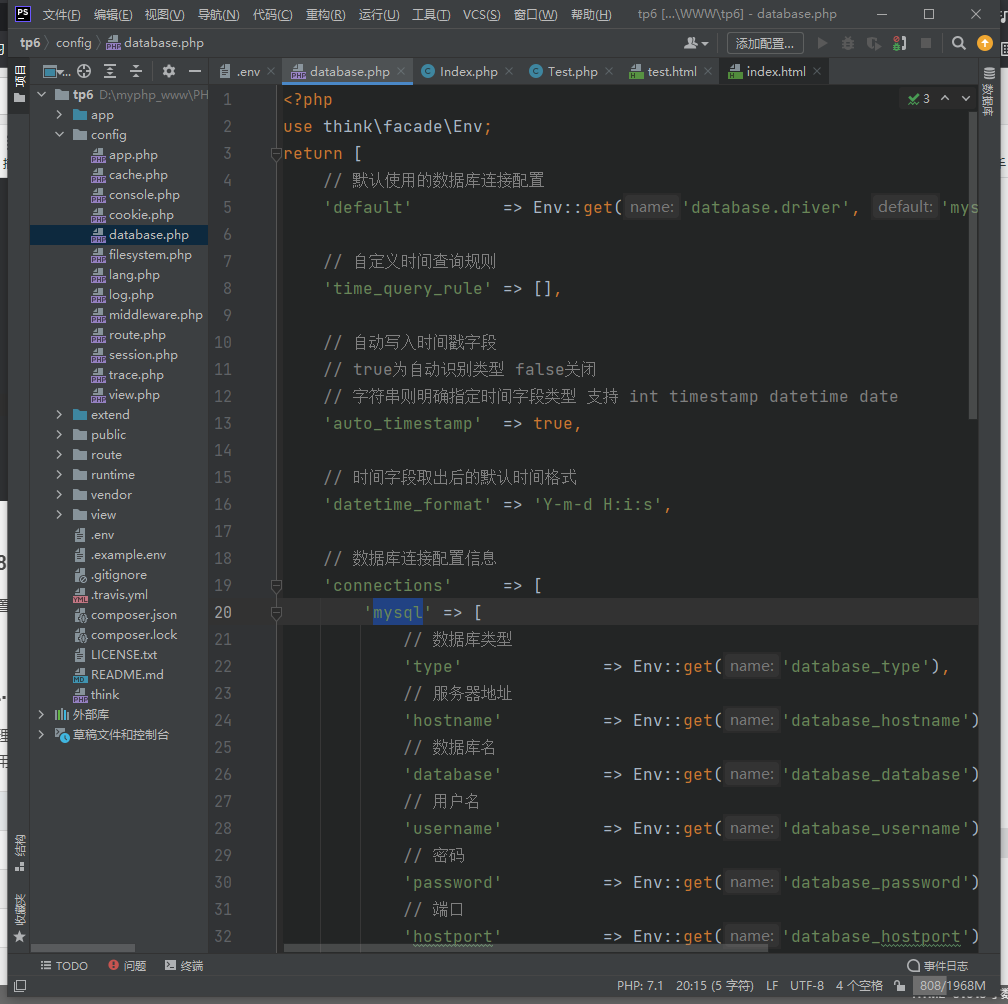The height and width of the screenshot is (1004, 1008).
Task: Open the database tool window icon
Action: [x=989, y=90]
